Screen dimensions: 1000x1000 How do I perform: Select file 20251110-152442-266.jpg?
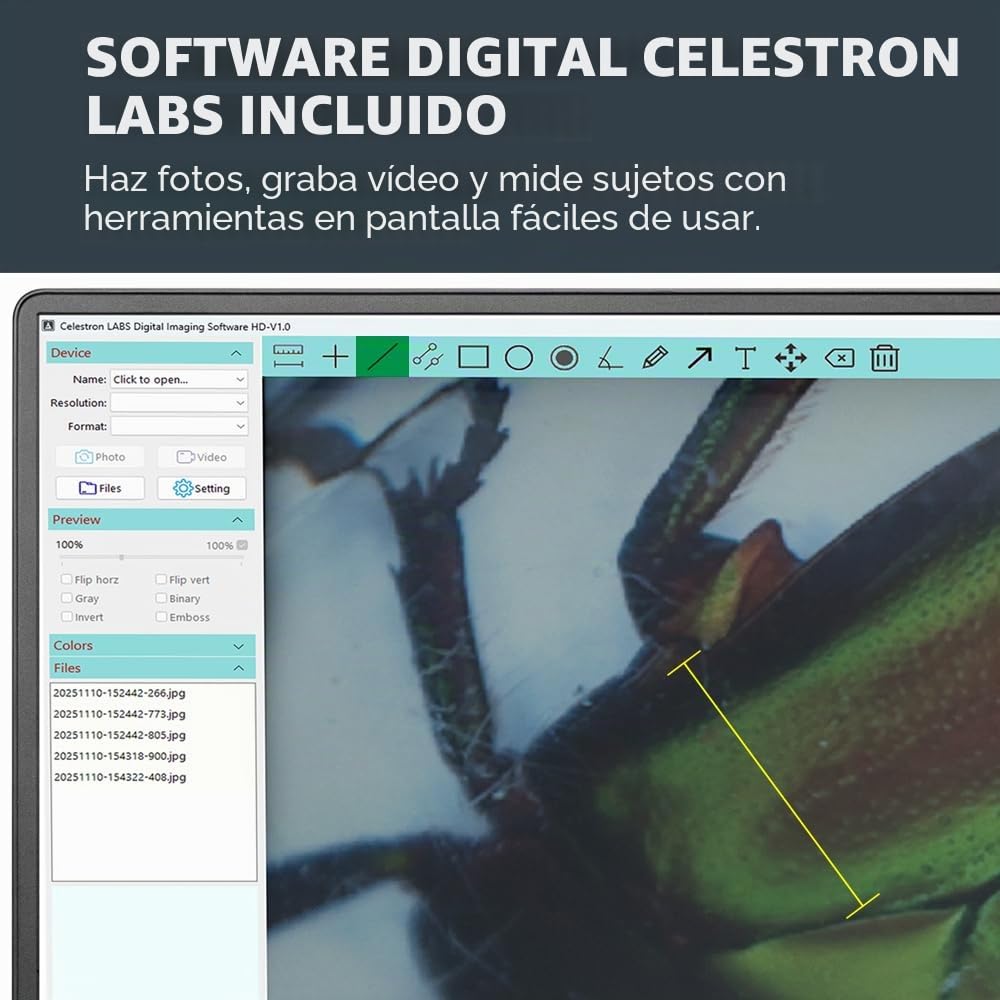coord(119,693)
